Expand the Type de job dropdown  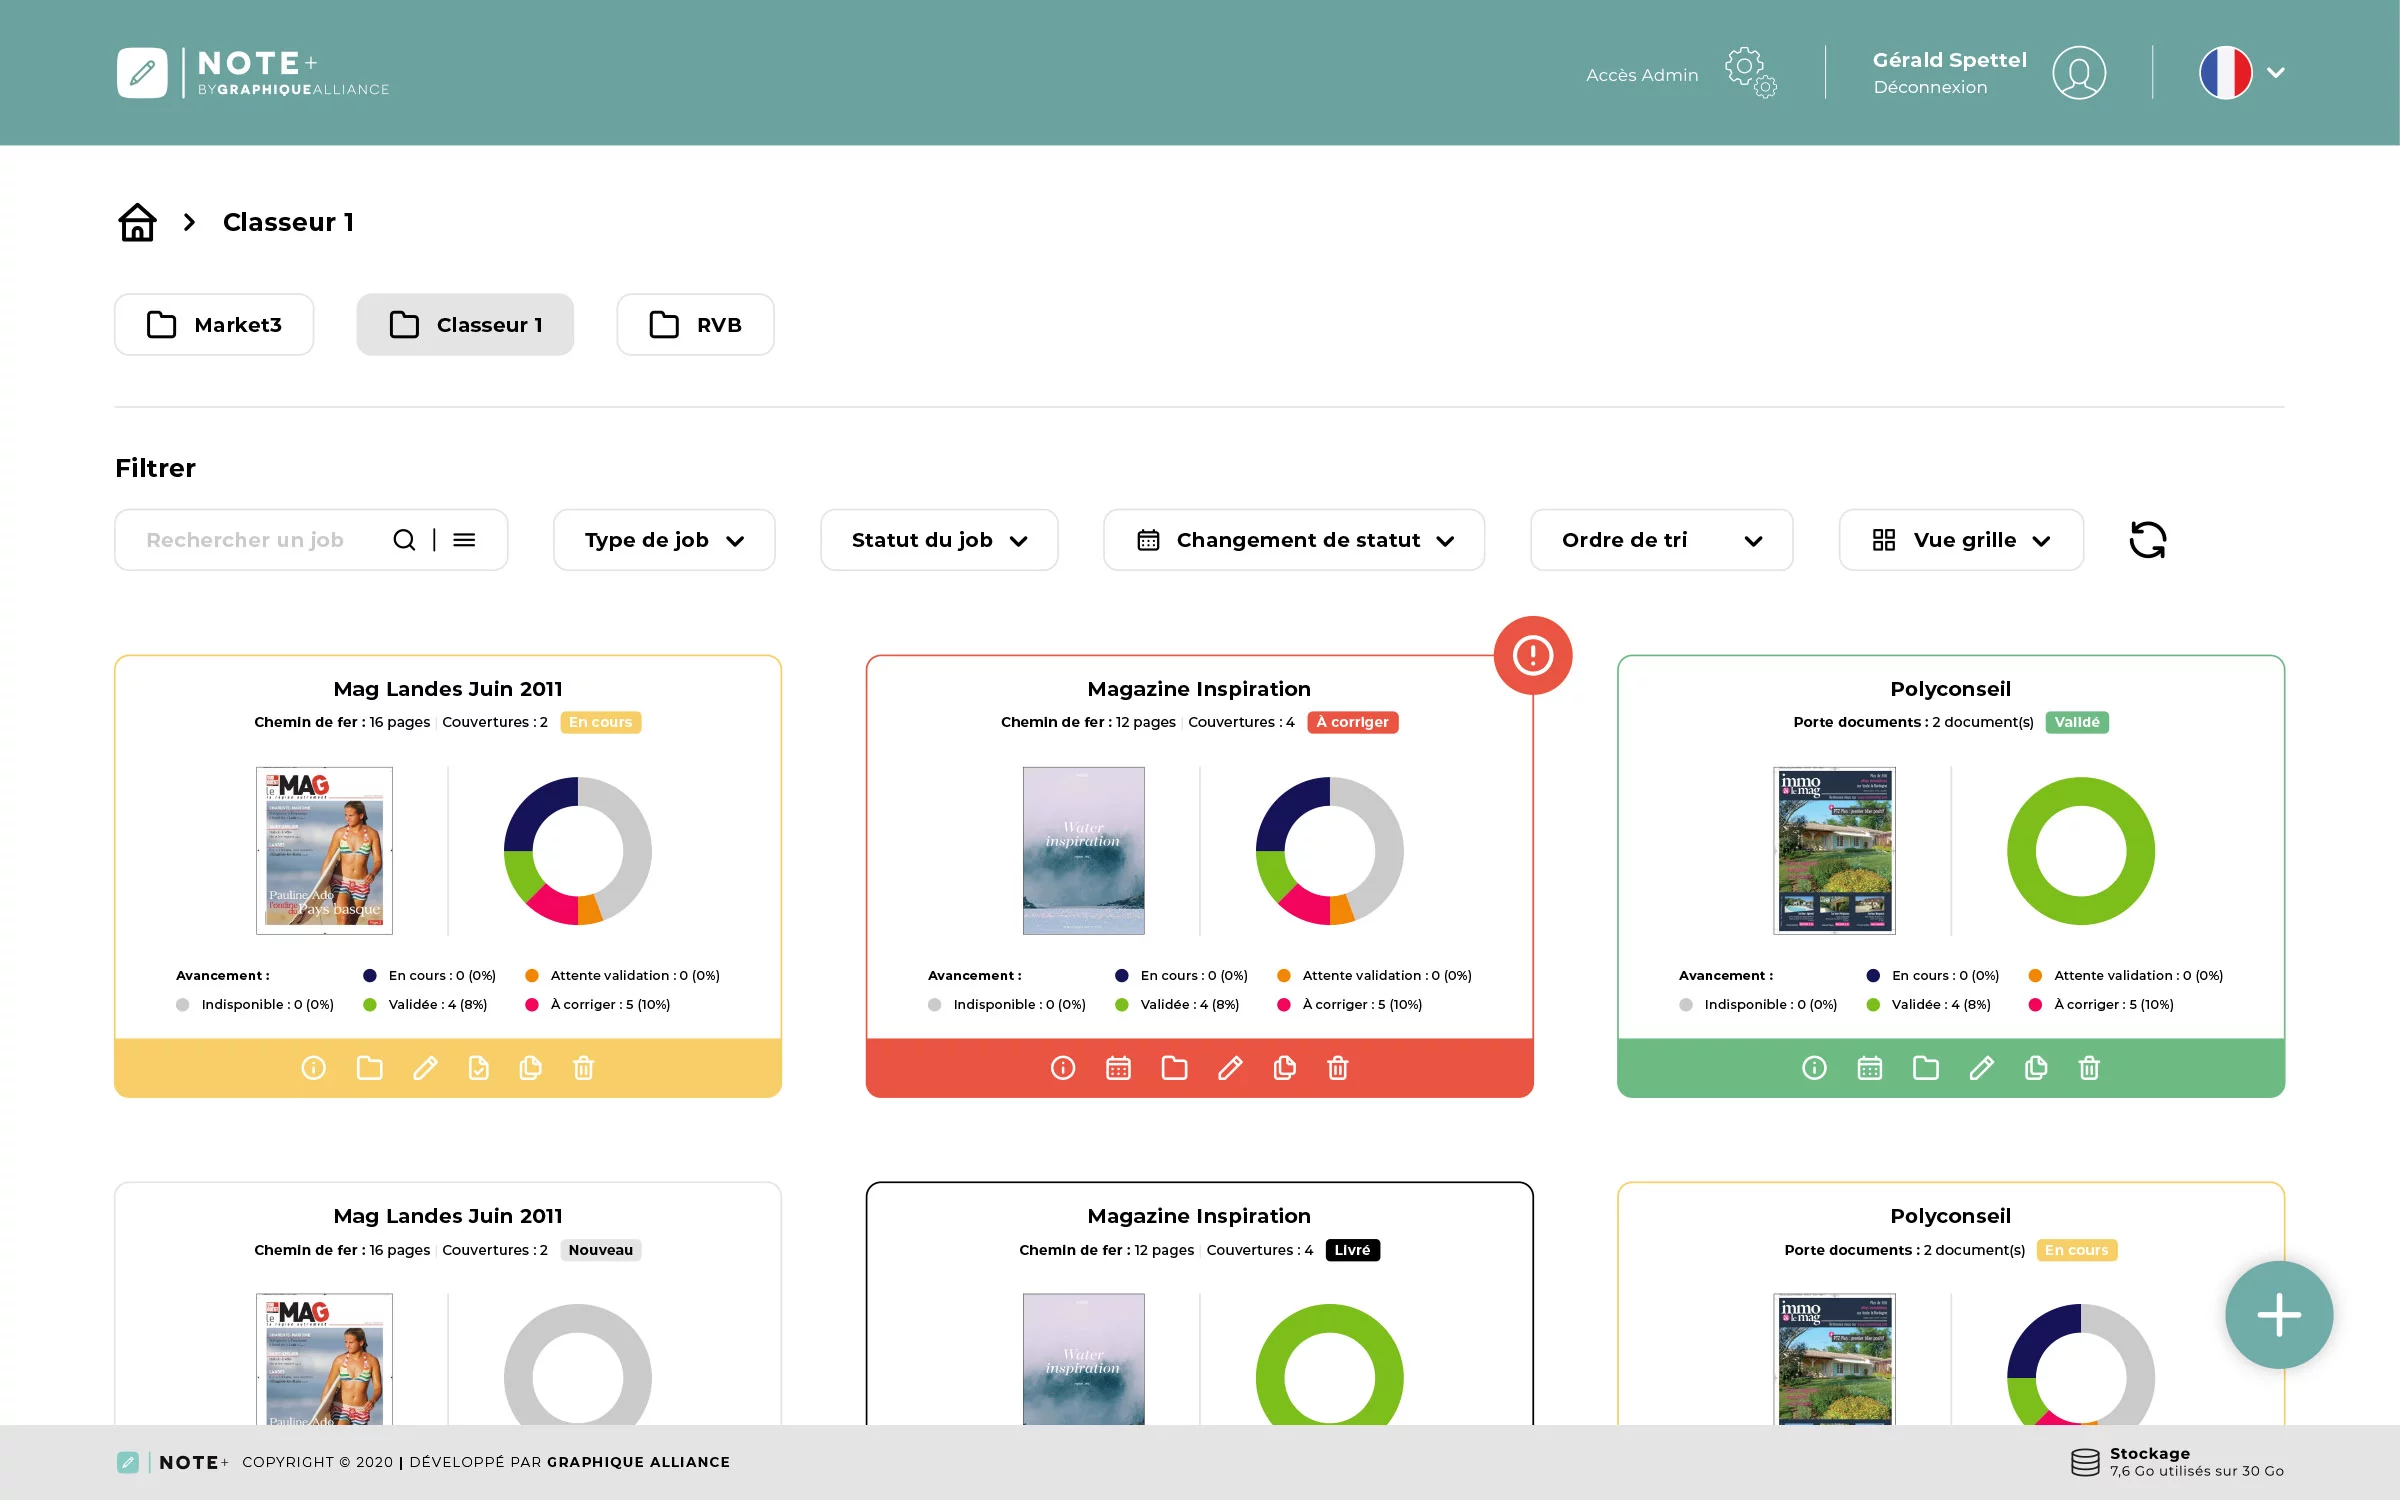[x=664, y=540]
